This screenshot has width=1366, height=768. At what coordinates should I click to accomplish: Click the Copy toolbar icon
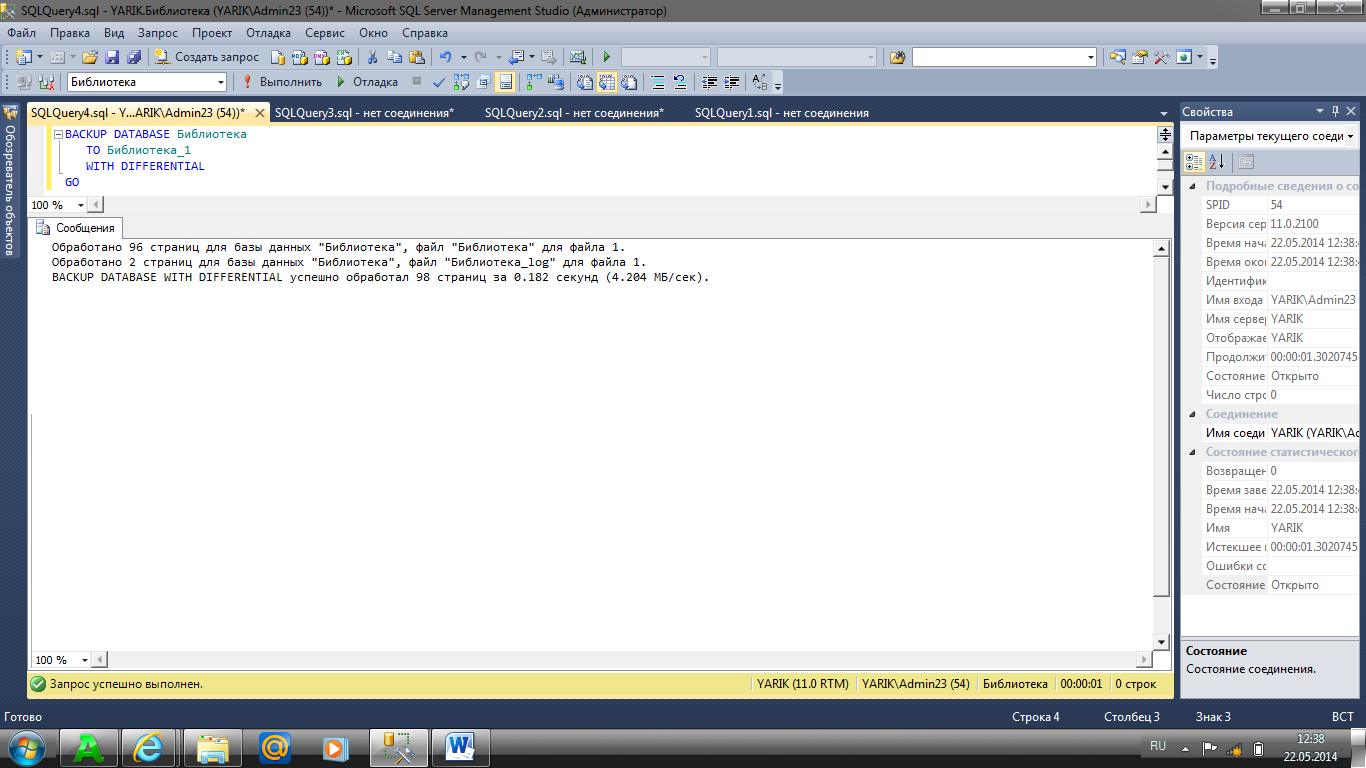tap(395, 57)
